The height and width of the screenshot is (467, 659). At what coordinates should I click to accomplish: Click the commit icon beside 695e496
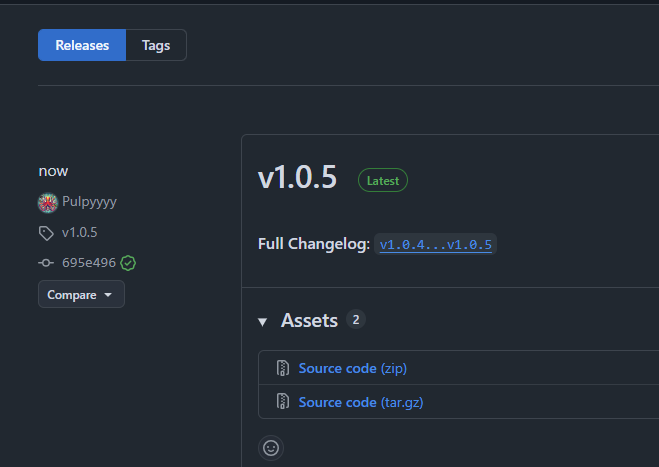tap(46, 263)
